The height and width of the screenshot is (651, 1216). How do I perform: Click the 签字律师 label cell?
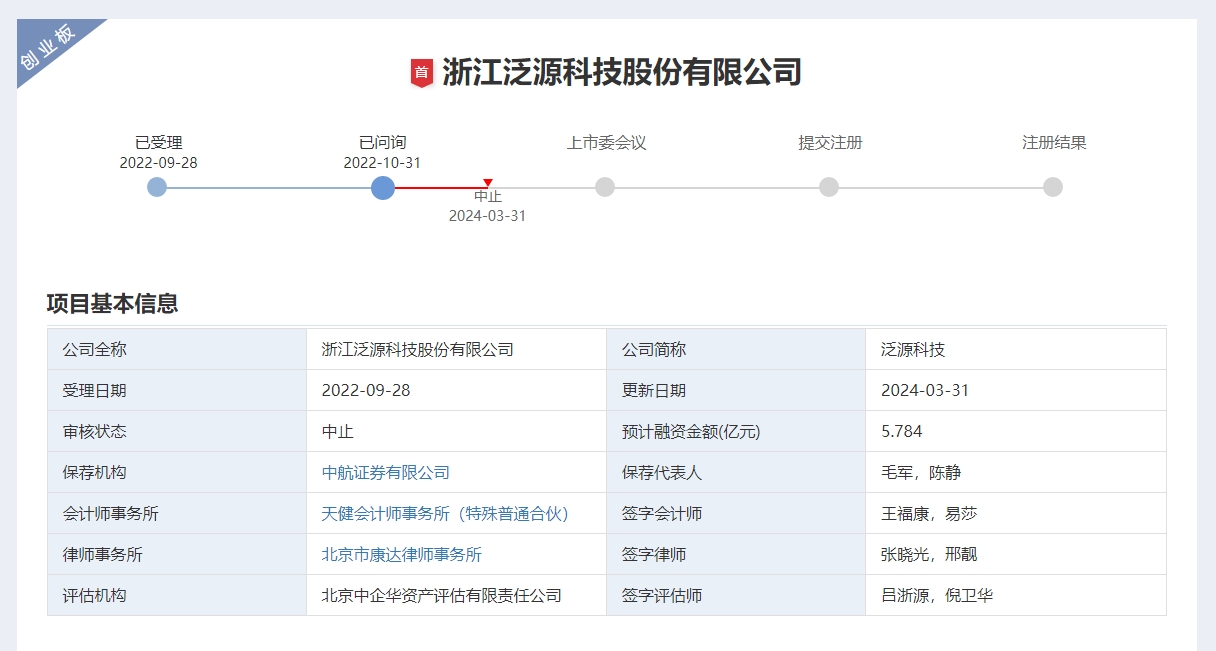(736, 555)
